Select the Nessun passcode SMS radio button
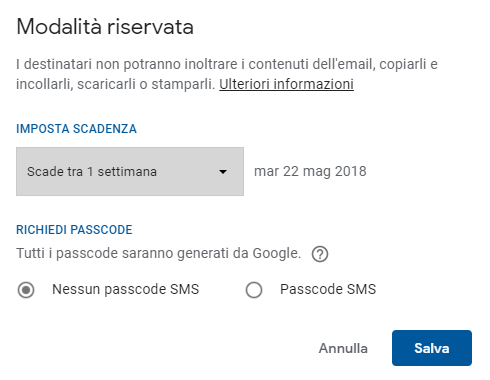 pos(26,290)
